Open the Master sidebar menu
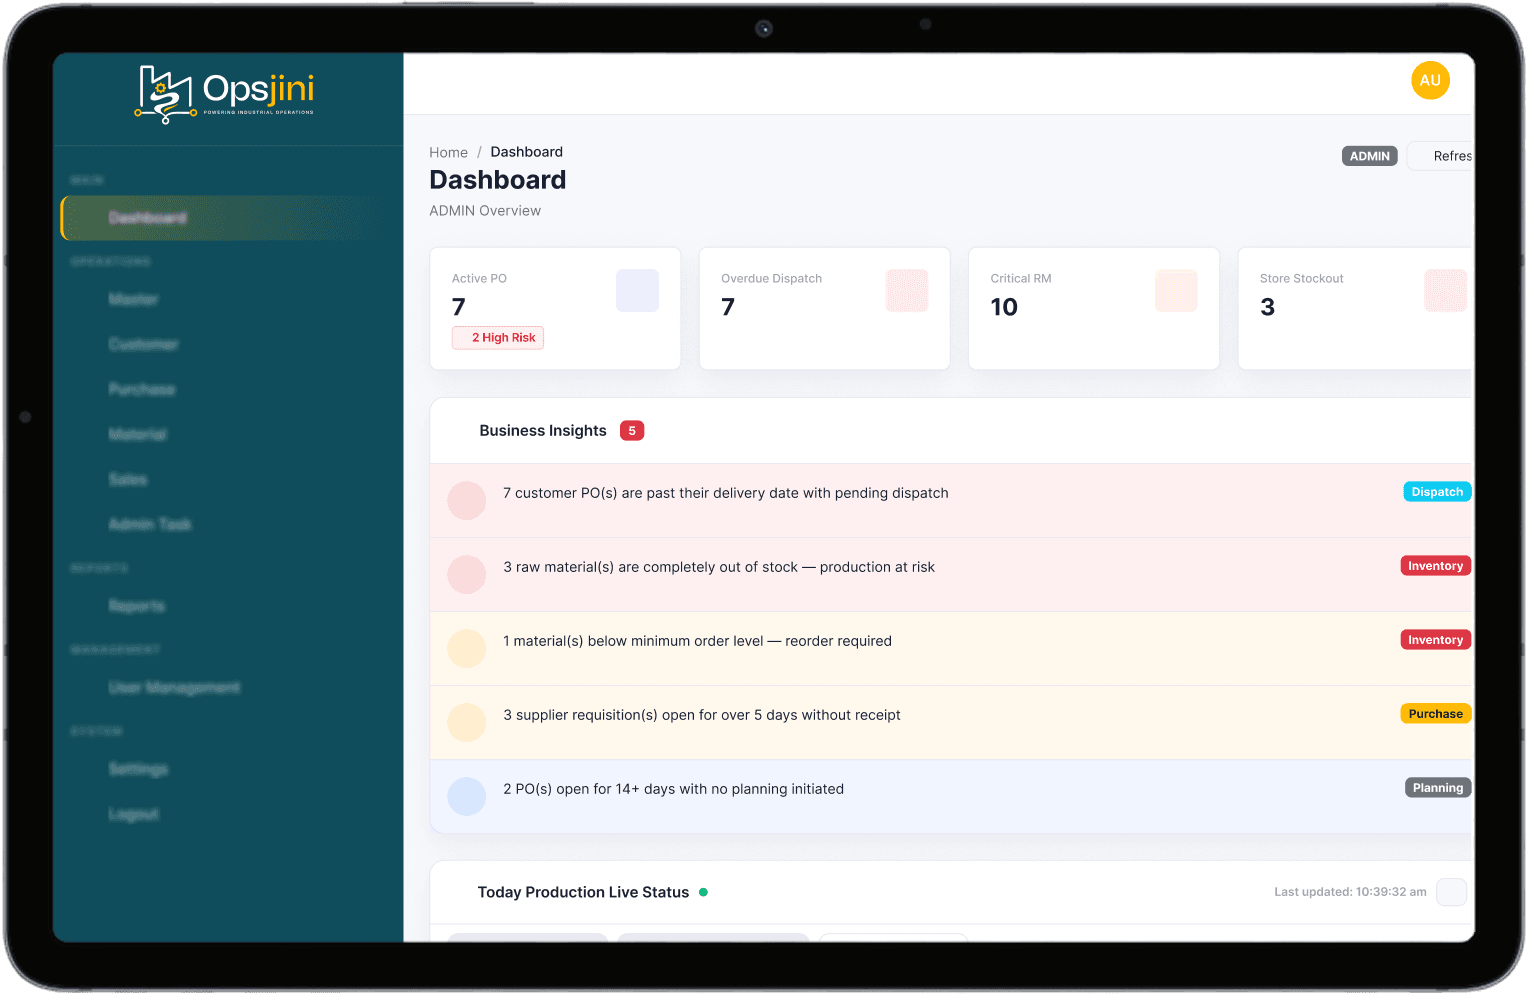 (134, 299)
